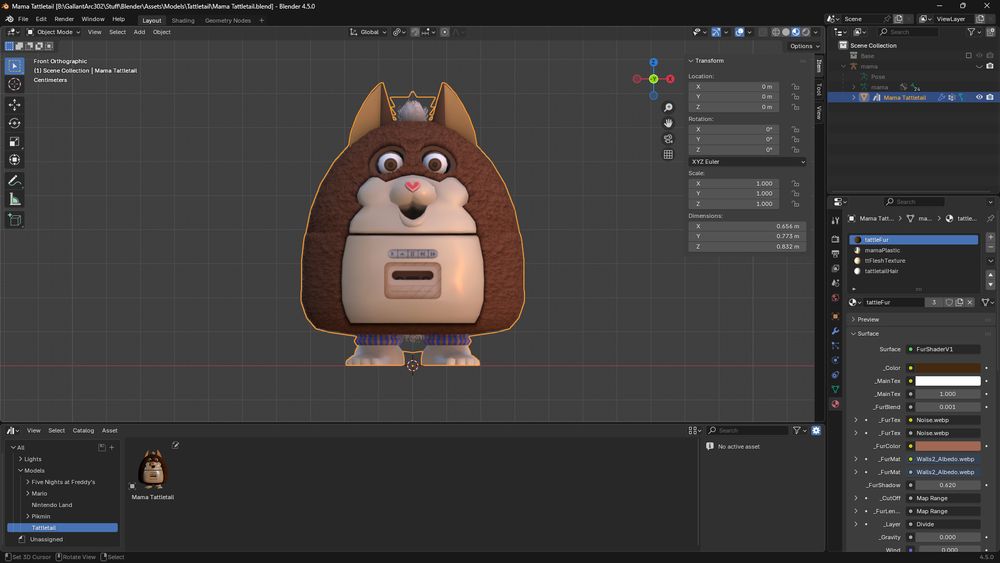Switch to the Shading workspace tab
The image size is (1000, 563).
coord(183,20)
